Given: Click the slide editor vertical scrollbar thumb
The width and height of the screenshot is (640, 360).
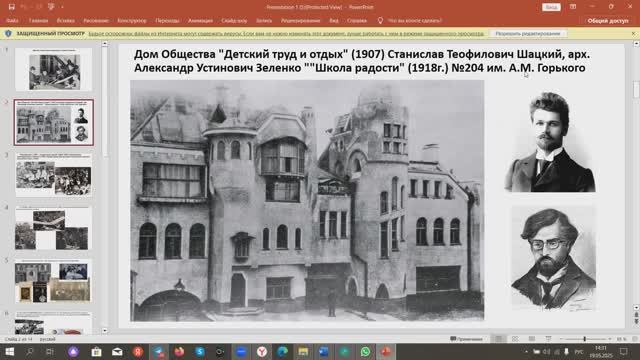Looking at the screenshot, I should click(x=636, y=90).
